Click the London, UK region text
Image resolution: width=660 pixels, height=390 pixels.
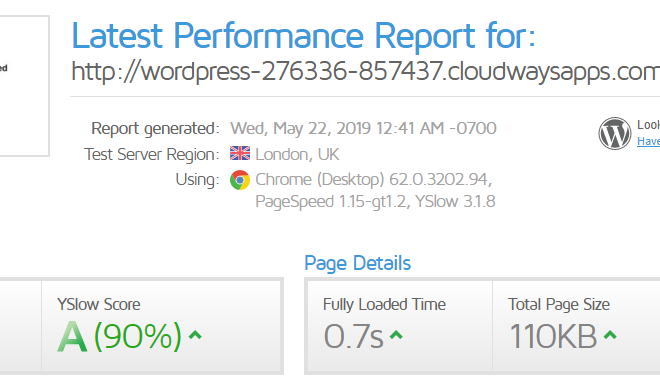pyautogui.click(x=297, y=154)
